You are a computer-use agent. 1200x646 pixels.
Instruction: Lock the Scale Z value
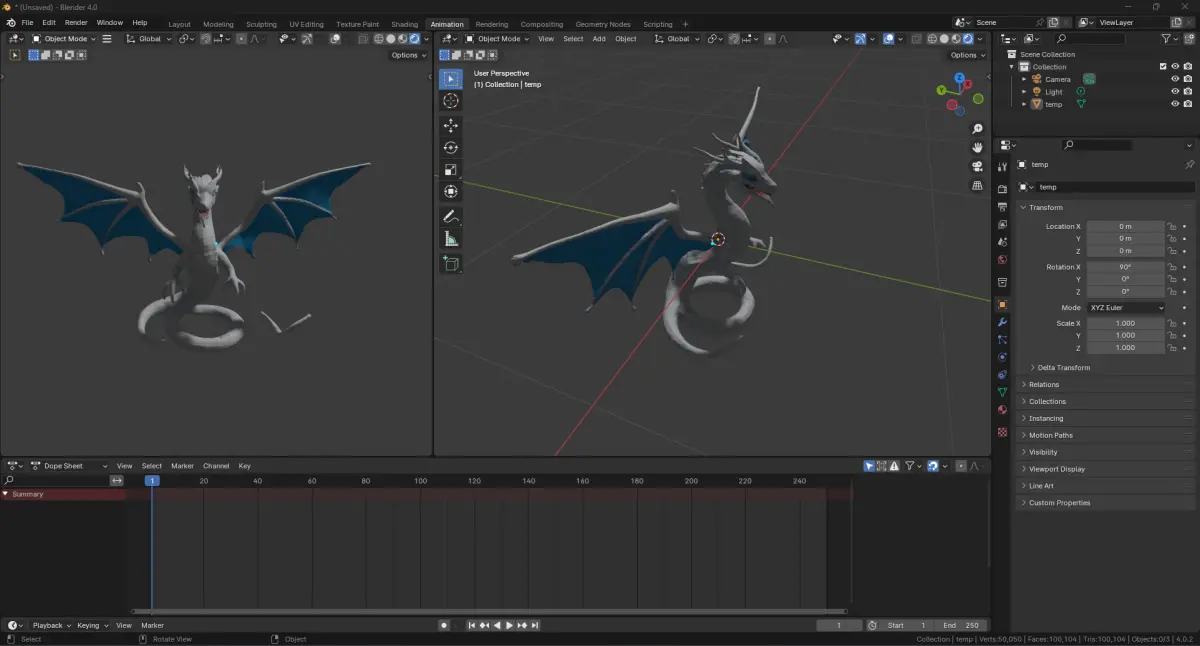[1171, 348]
